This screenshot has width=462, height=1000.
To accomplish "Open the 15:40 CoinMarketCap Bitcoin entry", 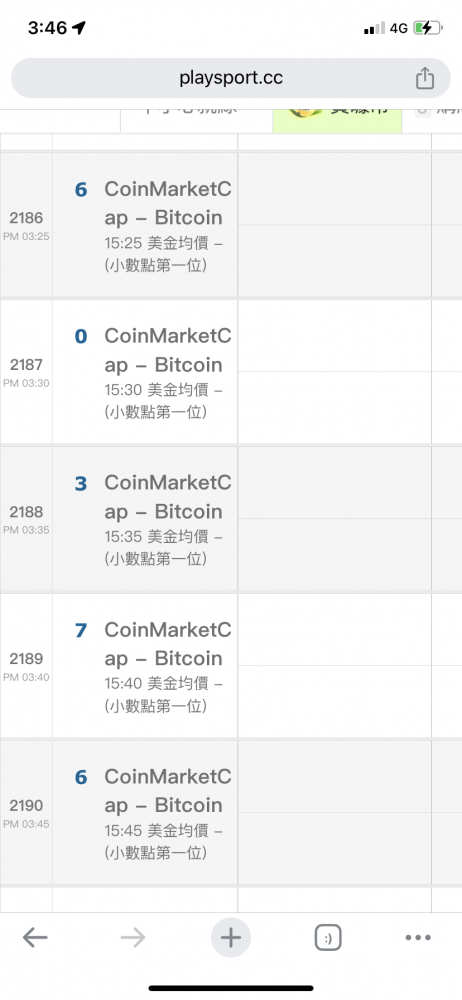I will pyautogui.click(x=168, y=666).
